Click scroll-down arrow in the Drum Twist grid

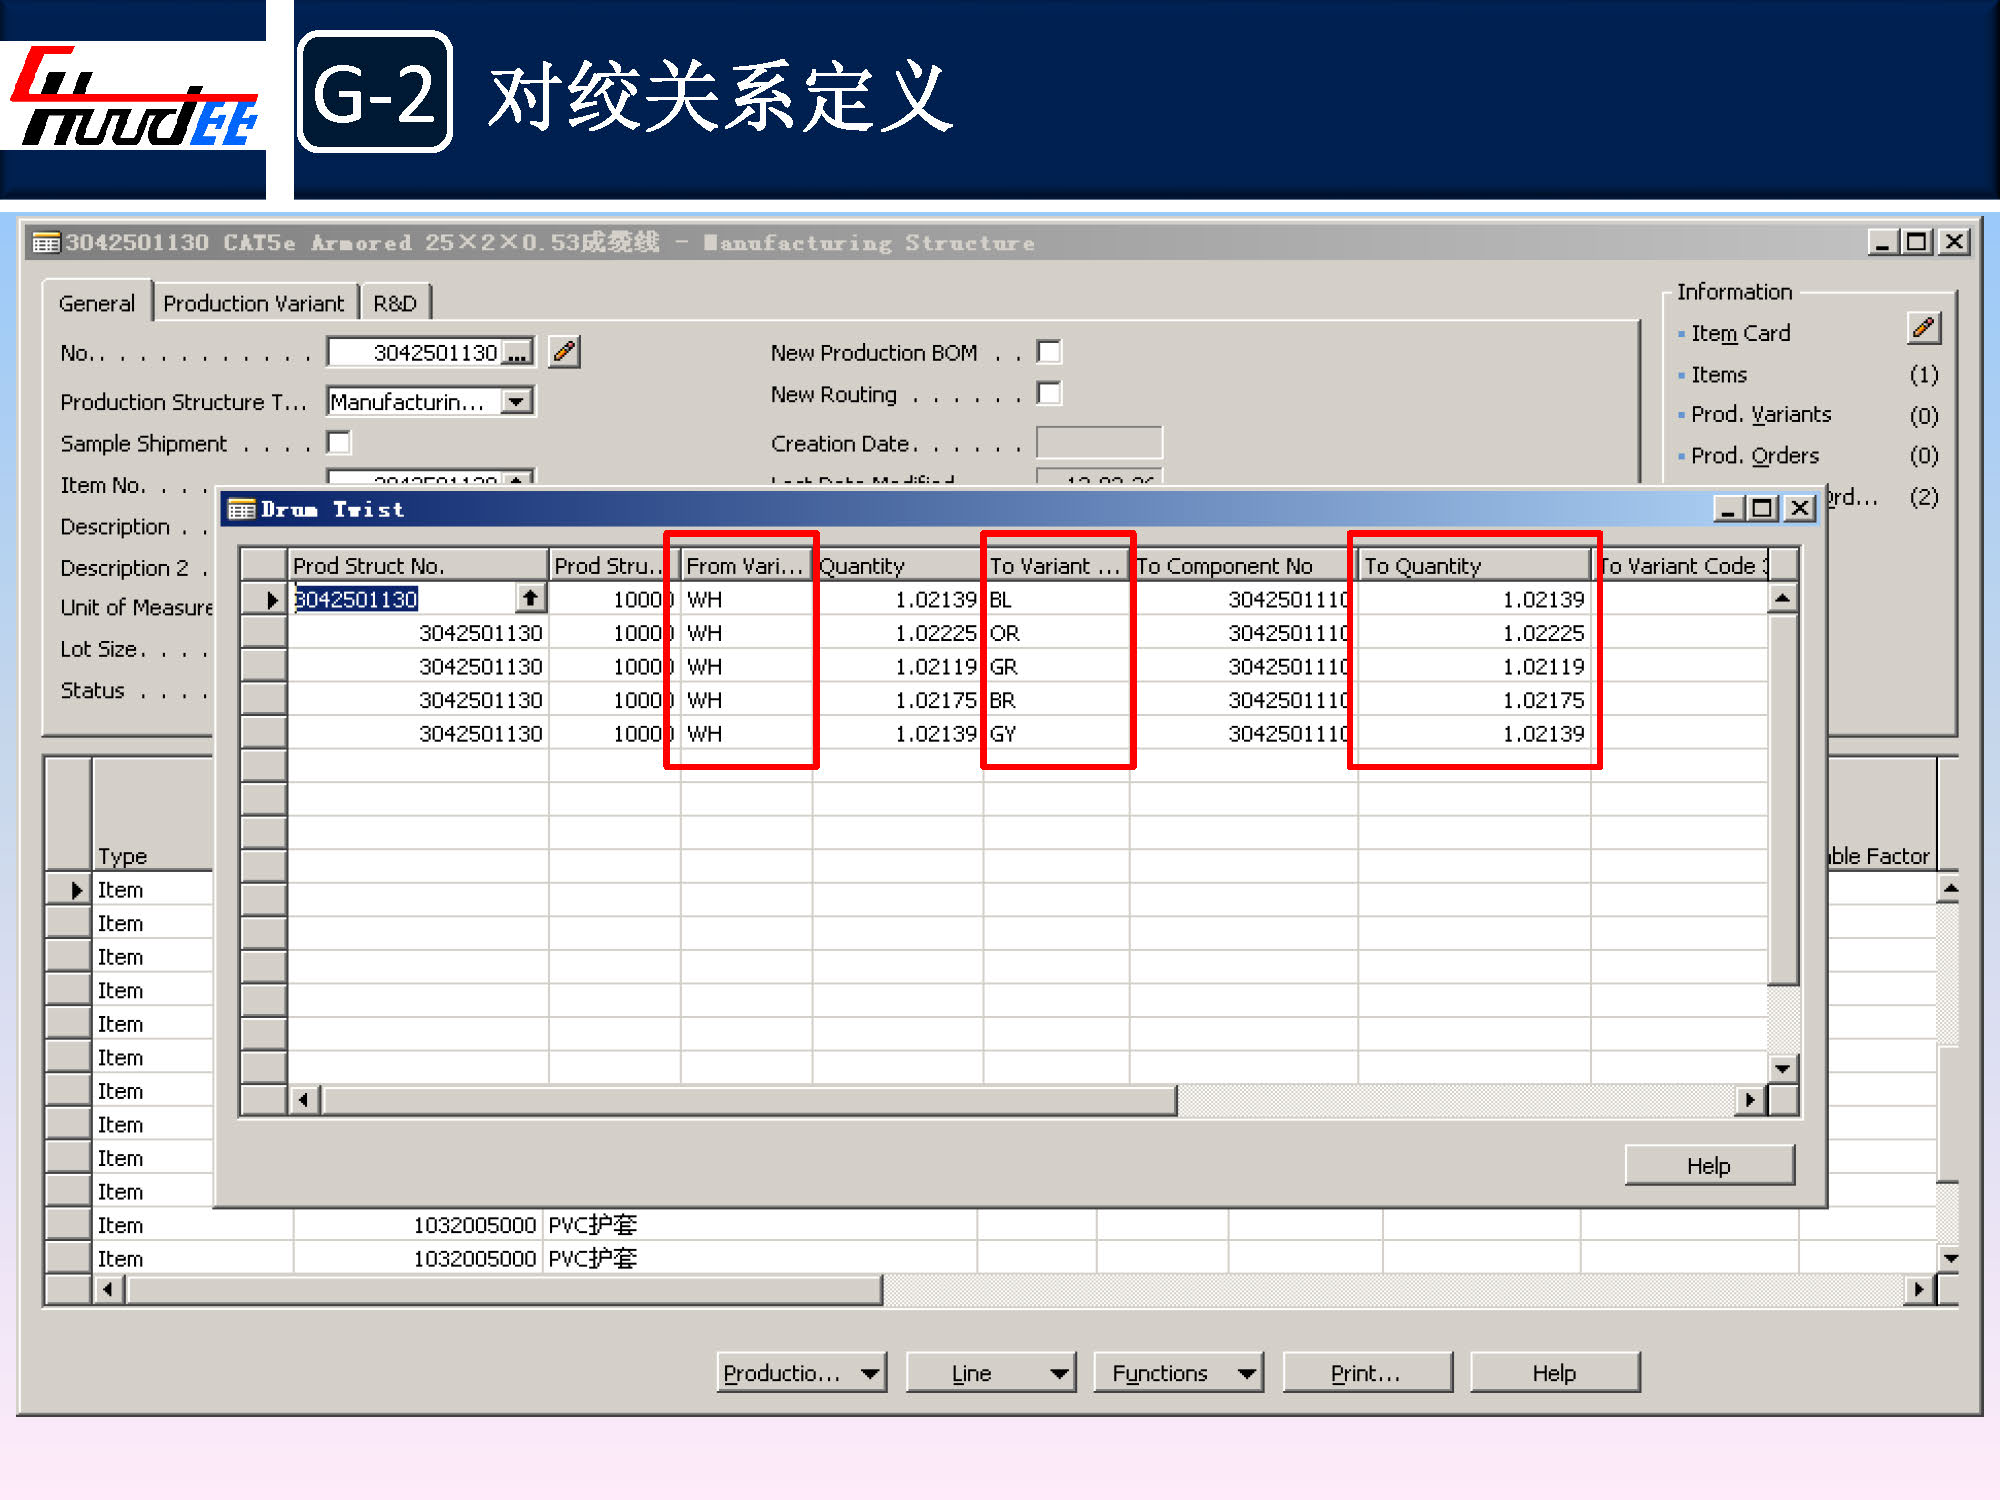(1782, 1068)
